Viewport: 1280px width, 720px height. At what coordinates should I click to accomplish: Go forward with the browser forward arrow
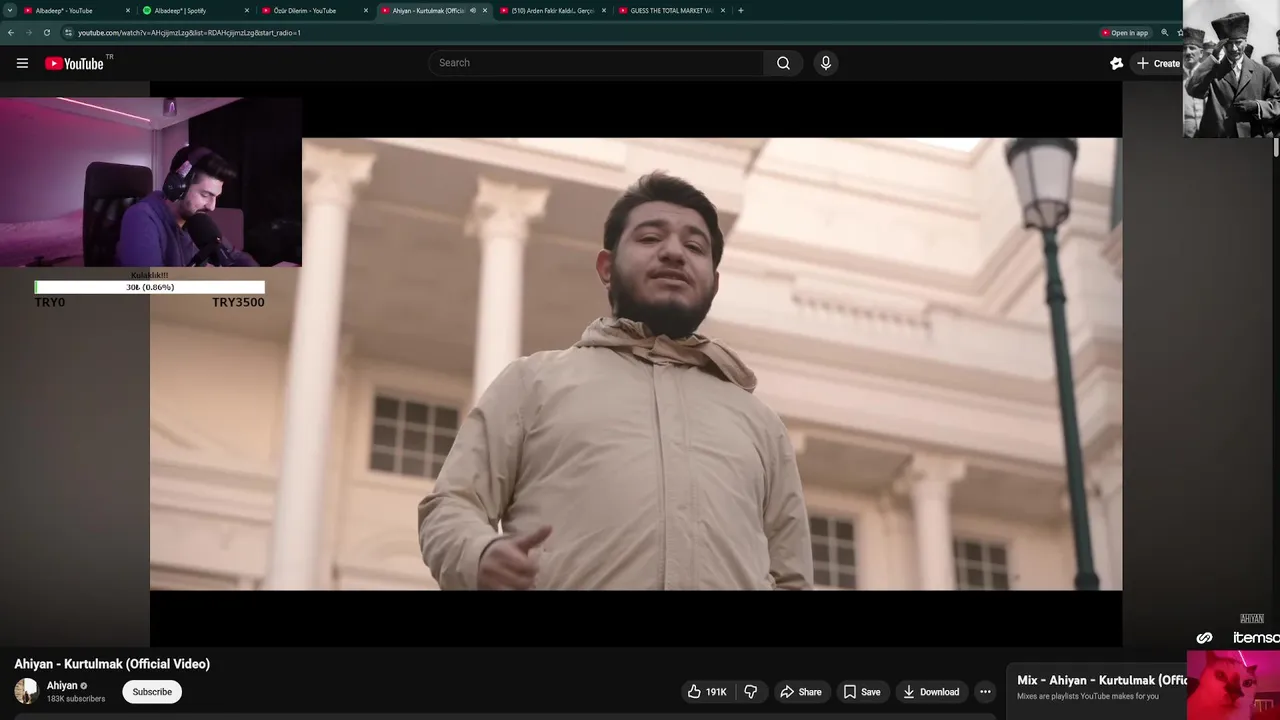pyautogui.click(x=28, y=33)
